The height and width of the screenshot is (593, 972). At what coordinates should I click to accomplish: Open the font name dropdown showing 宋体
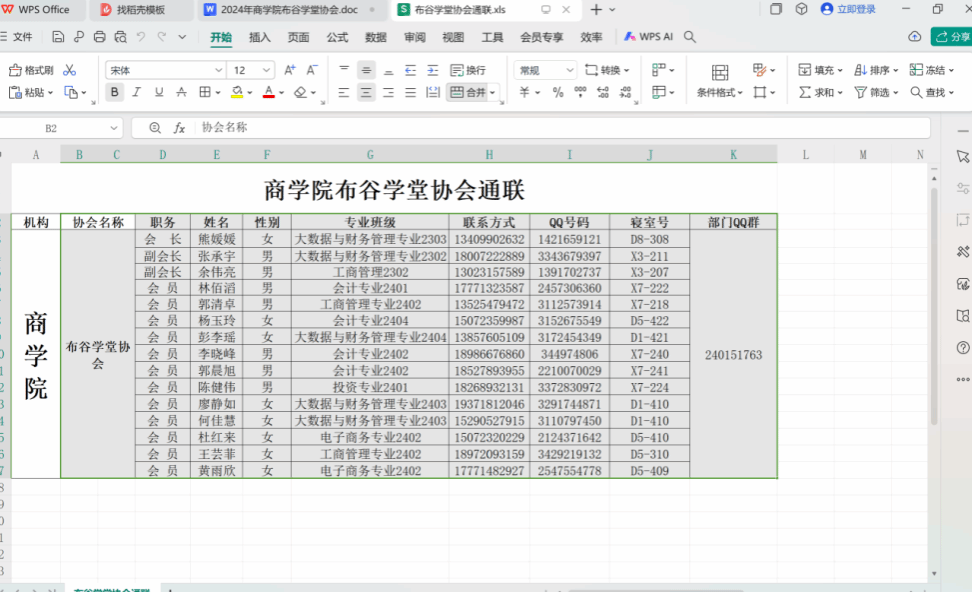click(164, 70)
